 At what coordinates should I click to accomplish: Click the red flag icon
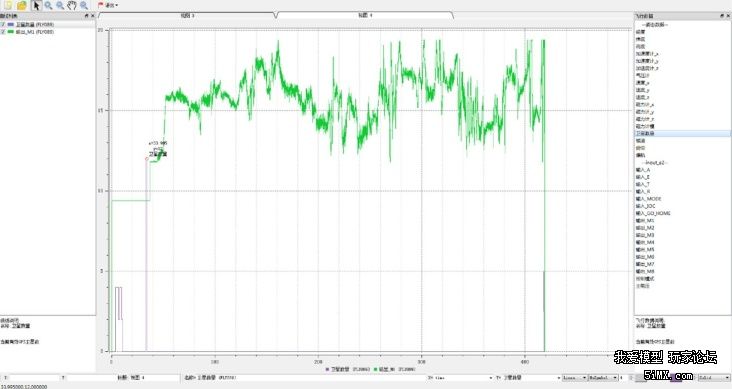coord(100,5)
